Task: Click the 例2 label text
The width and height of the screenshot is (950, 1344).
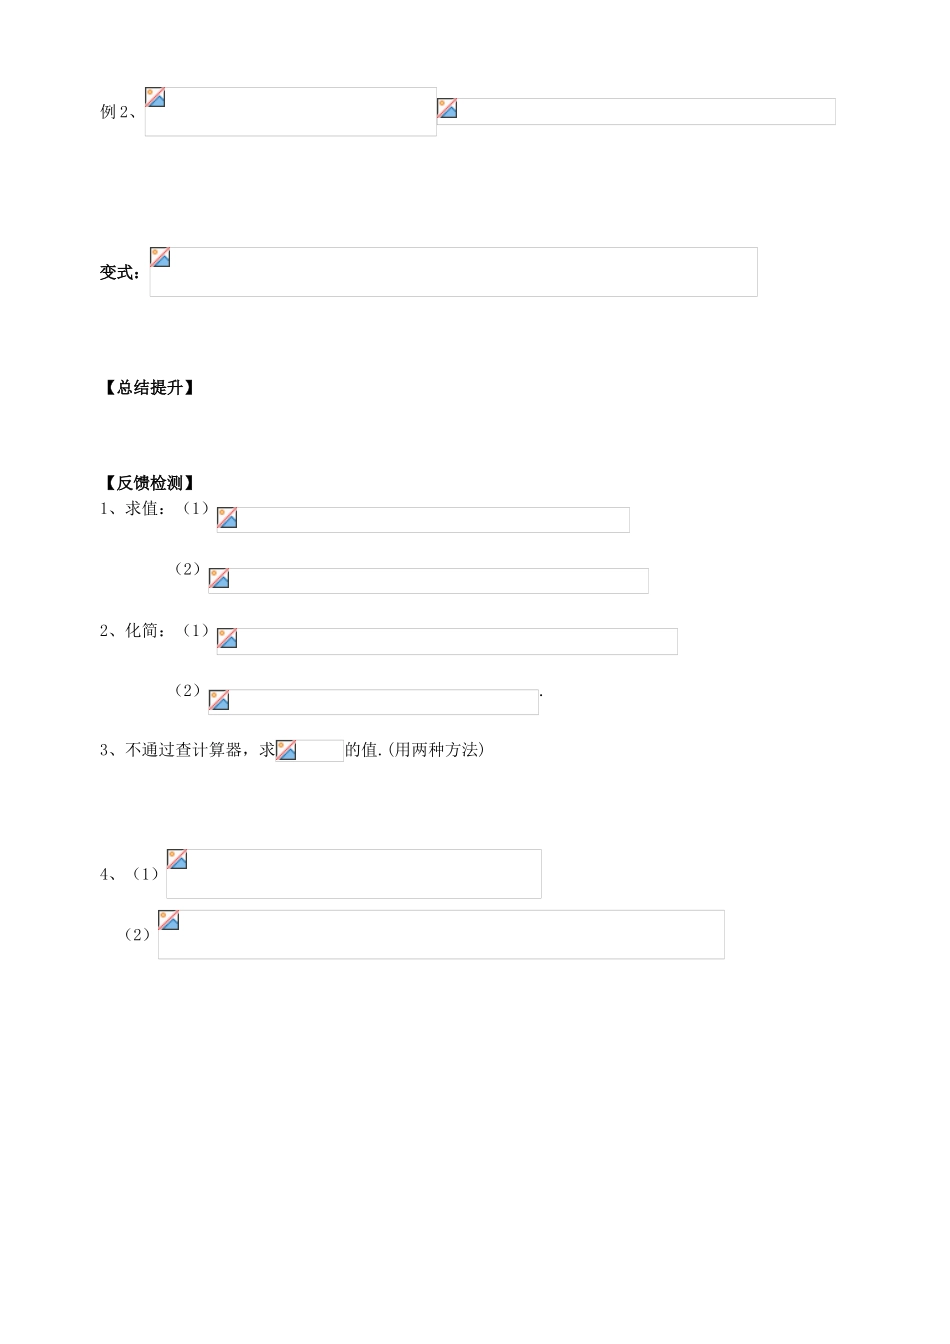Action: pos(117,112)
